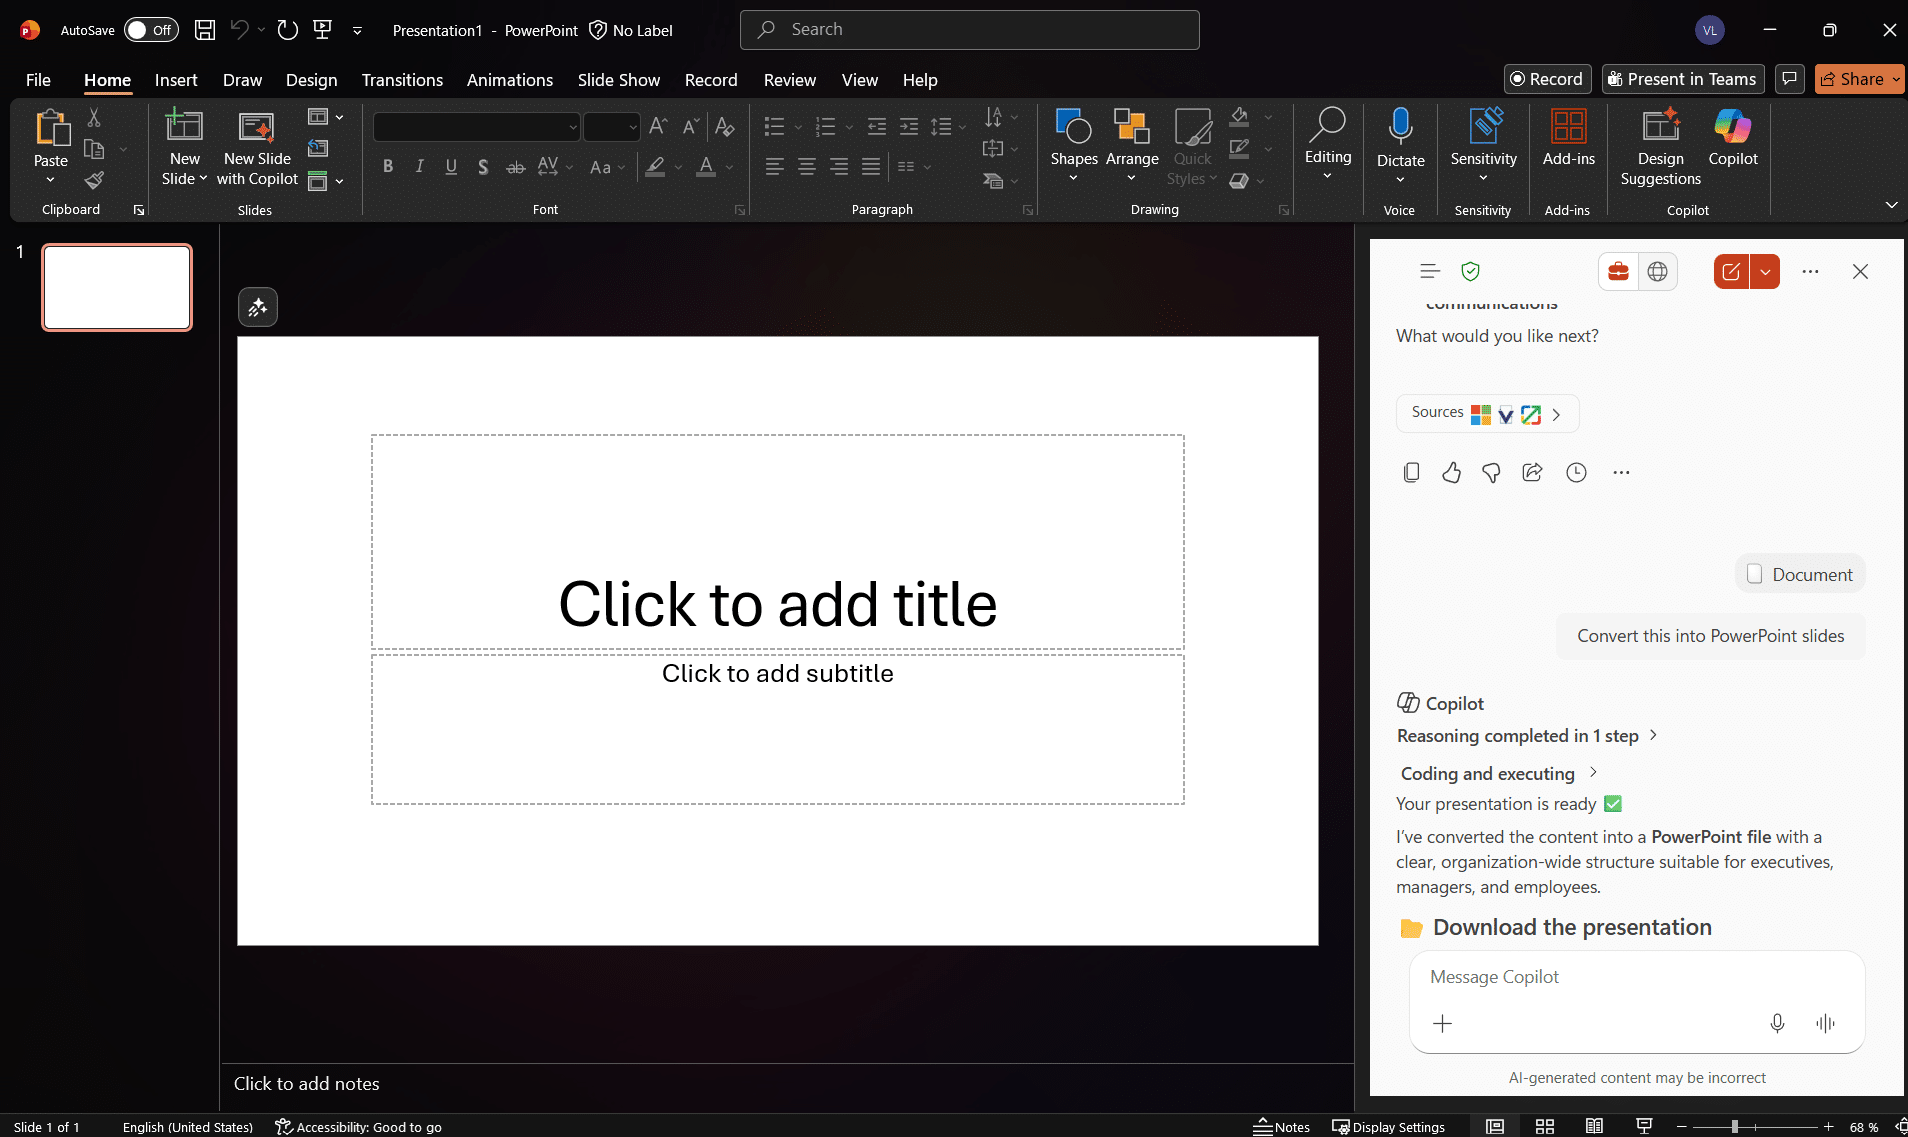Click Present in Teams button
1908x1137 pixels.
pyautogui.click(x=1682, y=79)
